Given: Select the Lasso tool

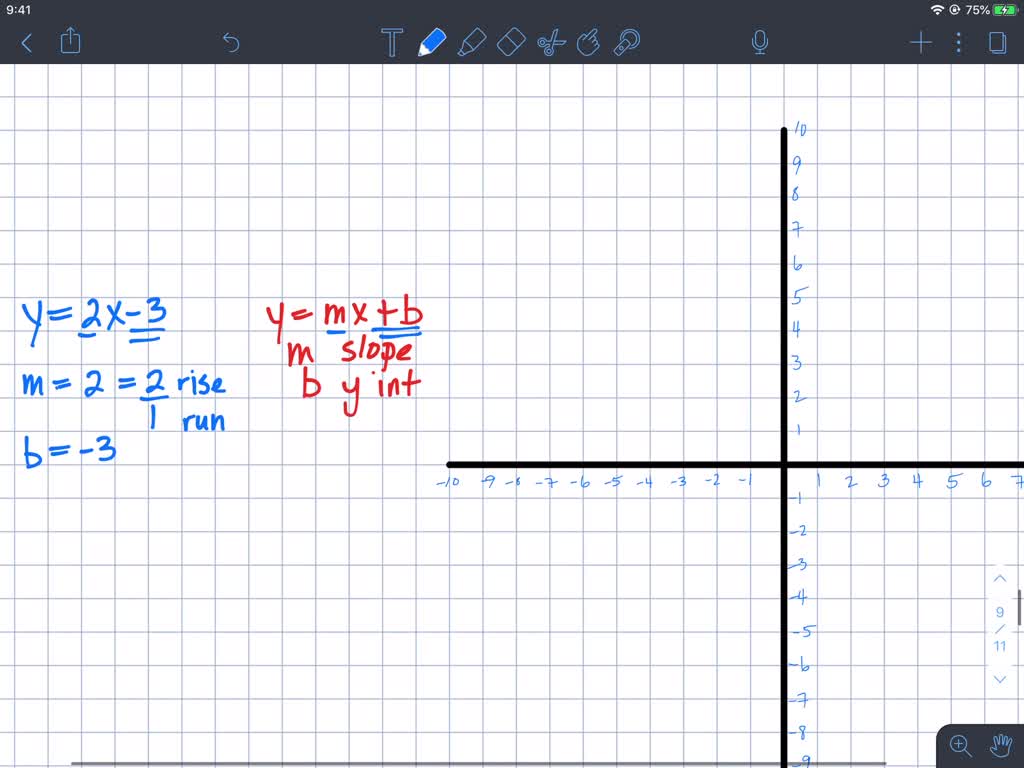Looking at the screenshot, I should [x=627, y=42].
